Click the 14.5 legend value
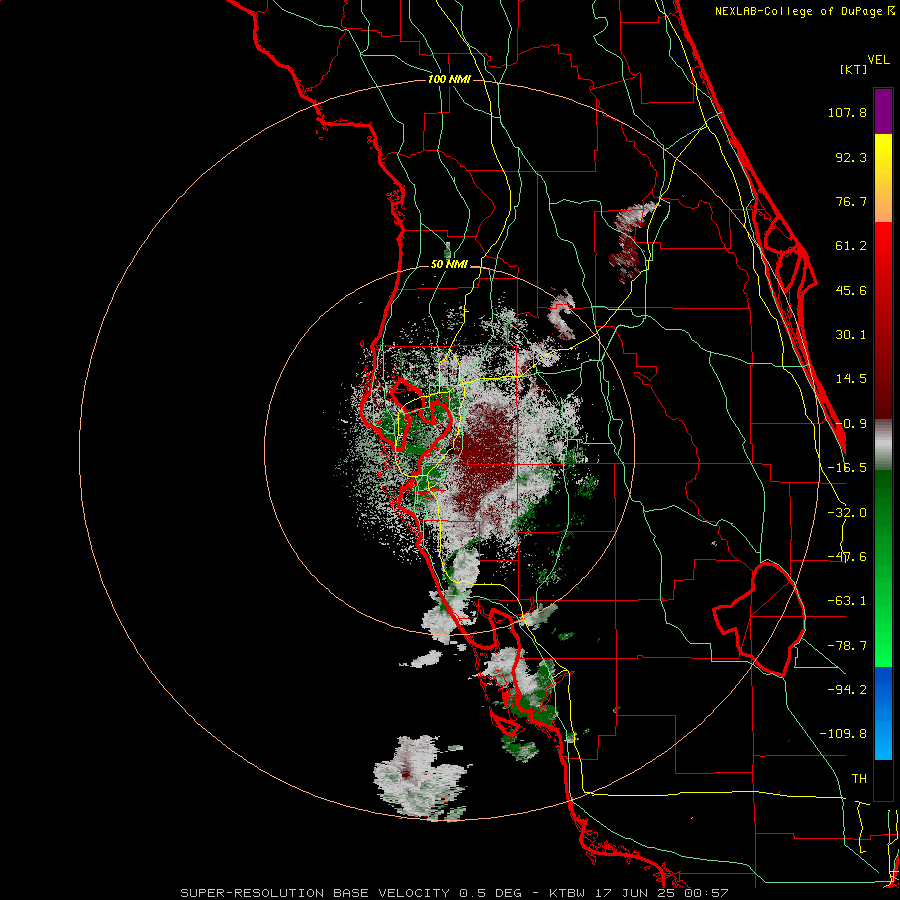 tap(851, 379)
